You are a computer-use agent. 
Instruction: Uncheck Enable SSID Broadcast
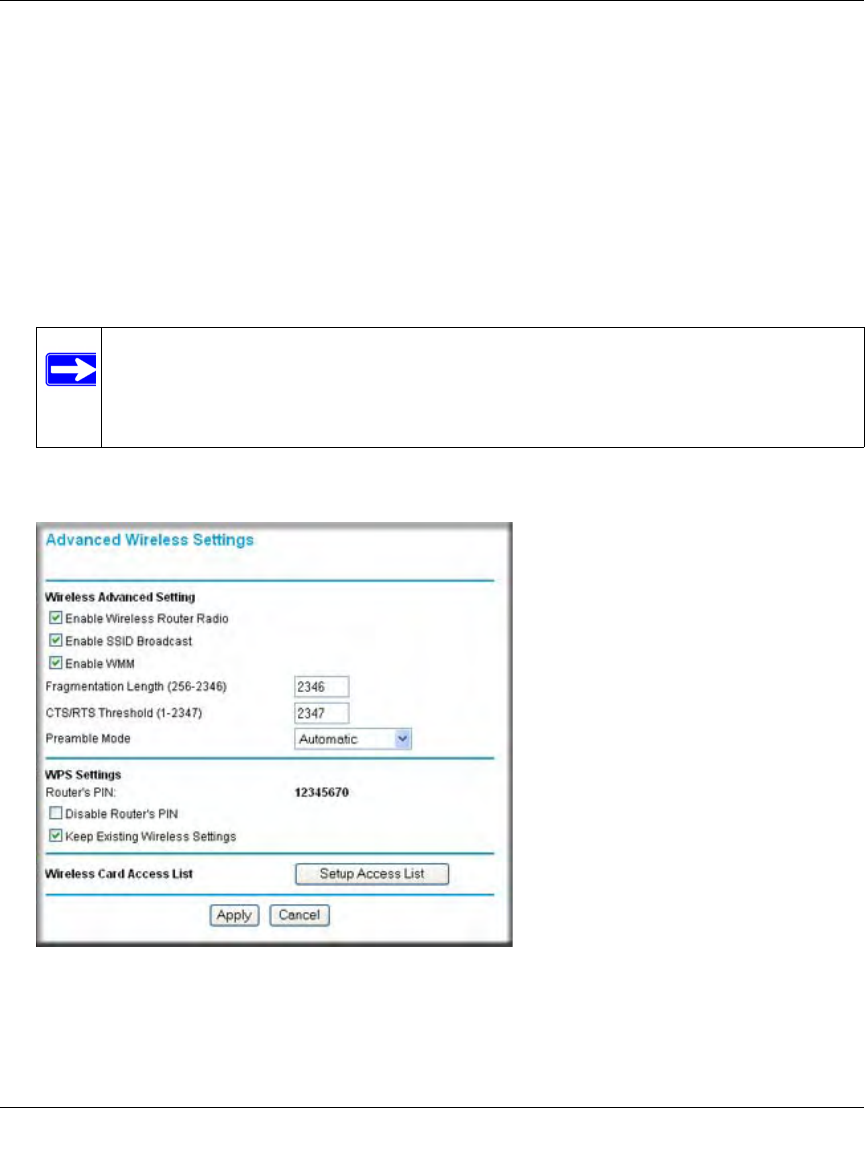point(55,640)
